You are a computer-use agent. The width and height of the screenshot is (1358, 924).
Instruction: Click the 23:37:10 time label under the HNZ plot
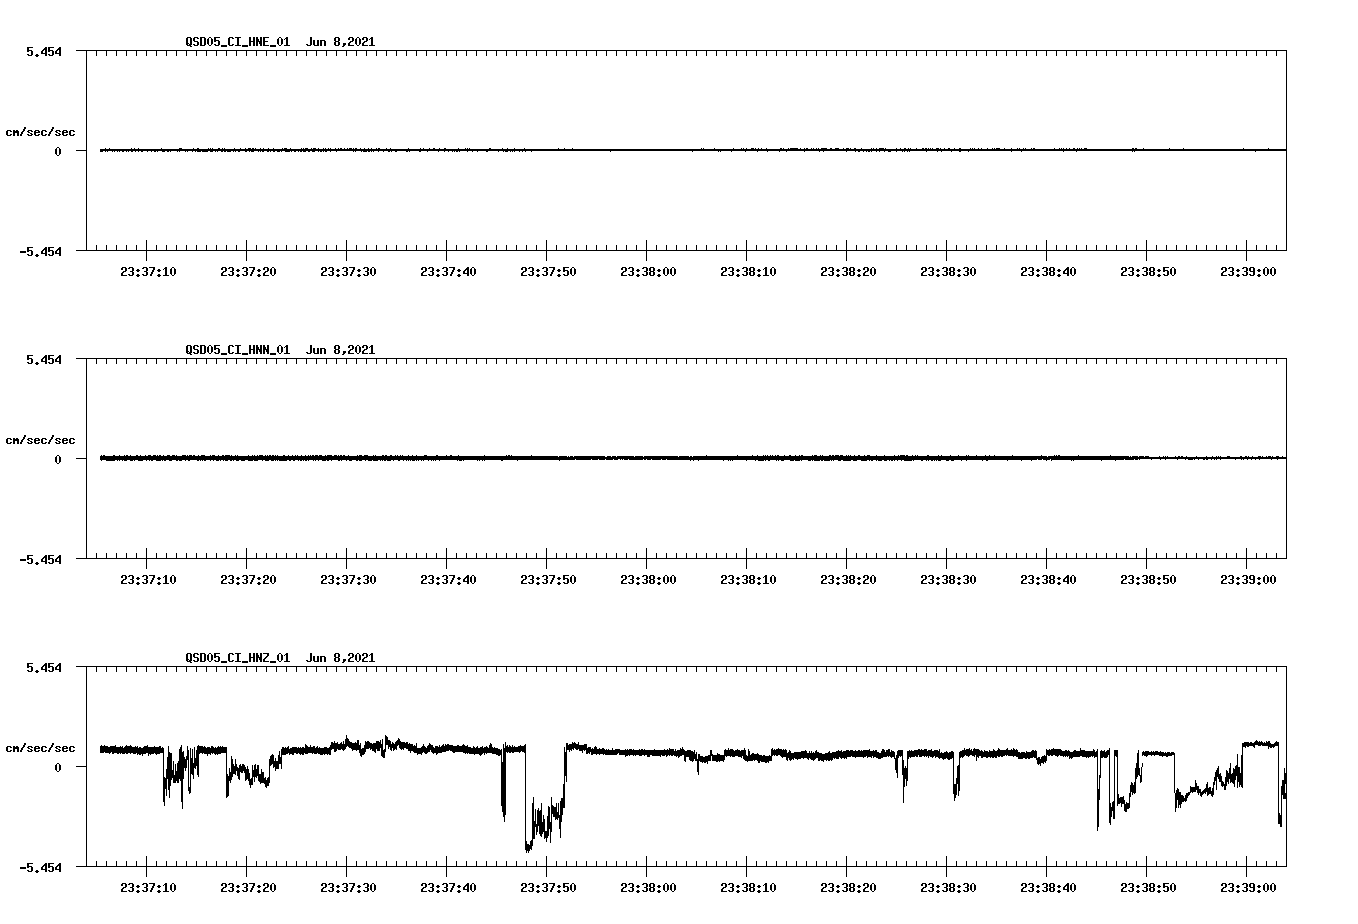click(x=148, y=887)
